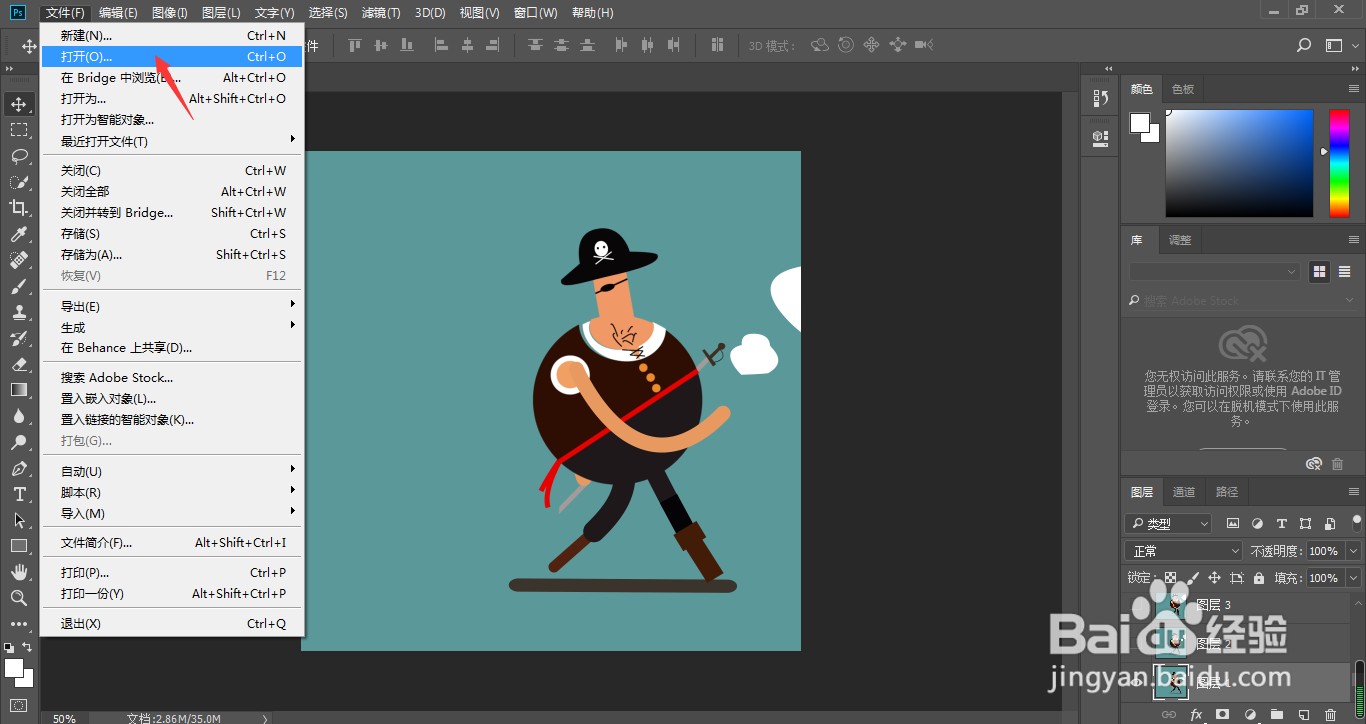Screen dimensions: 1366x724
Task: Click foreground color swatch in Color panel
Action: click(1140, 123)
